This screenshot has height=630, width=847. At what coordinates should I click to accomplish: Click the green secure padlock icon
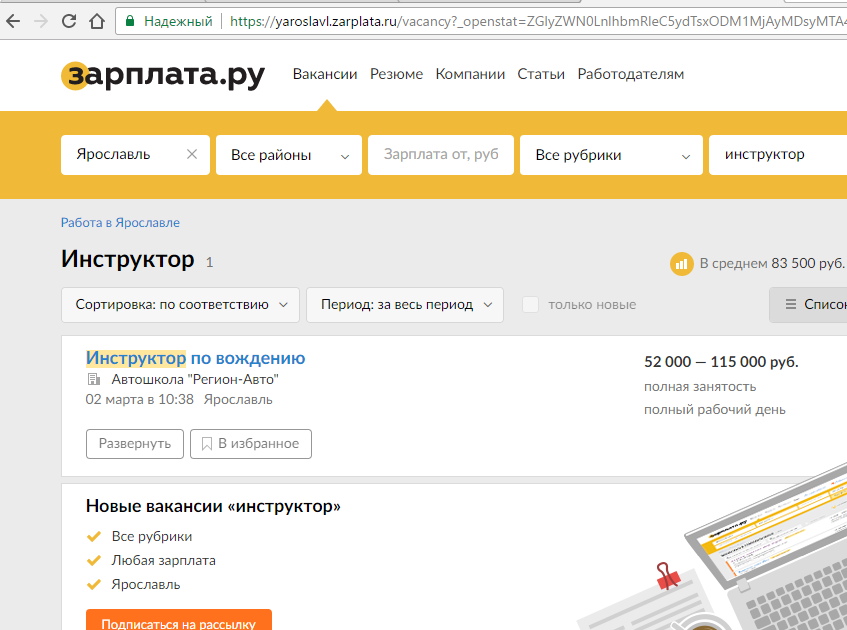tap(130, 20)
